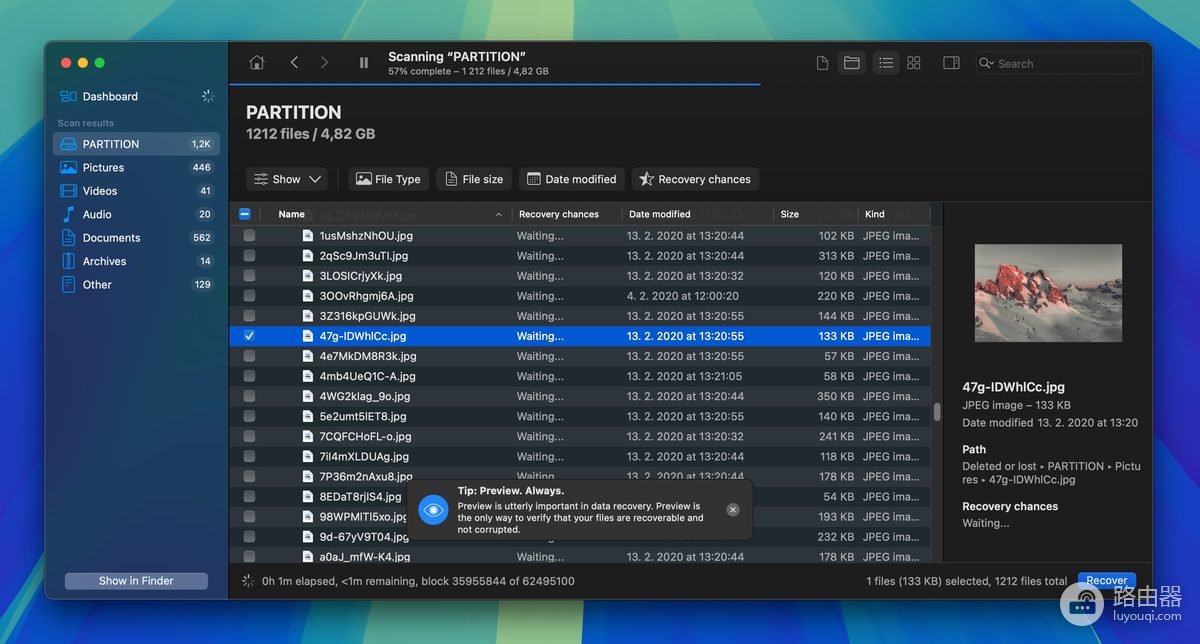Image resolution: width=1200 pixels, height=644 pixels.
Task: Switch to the single file view icon
Action: point(822,63)
